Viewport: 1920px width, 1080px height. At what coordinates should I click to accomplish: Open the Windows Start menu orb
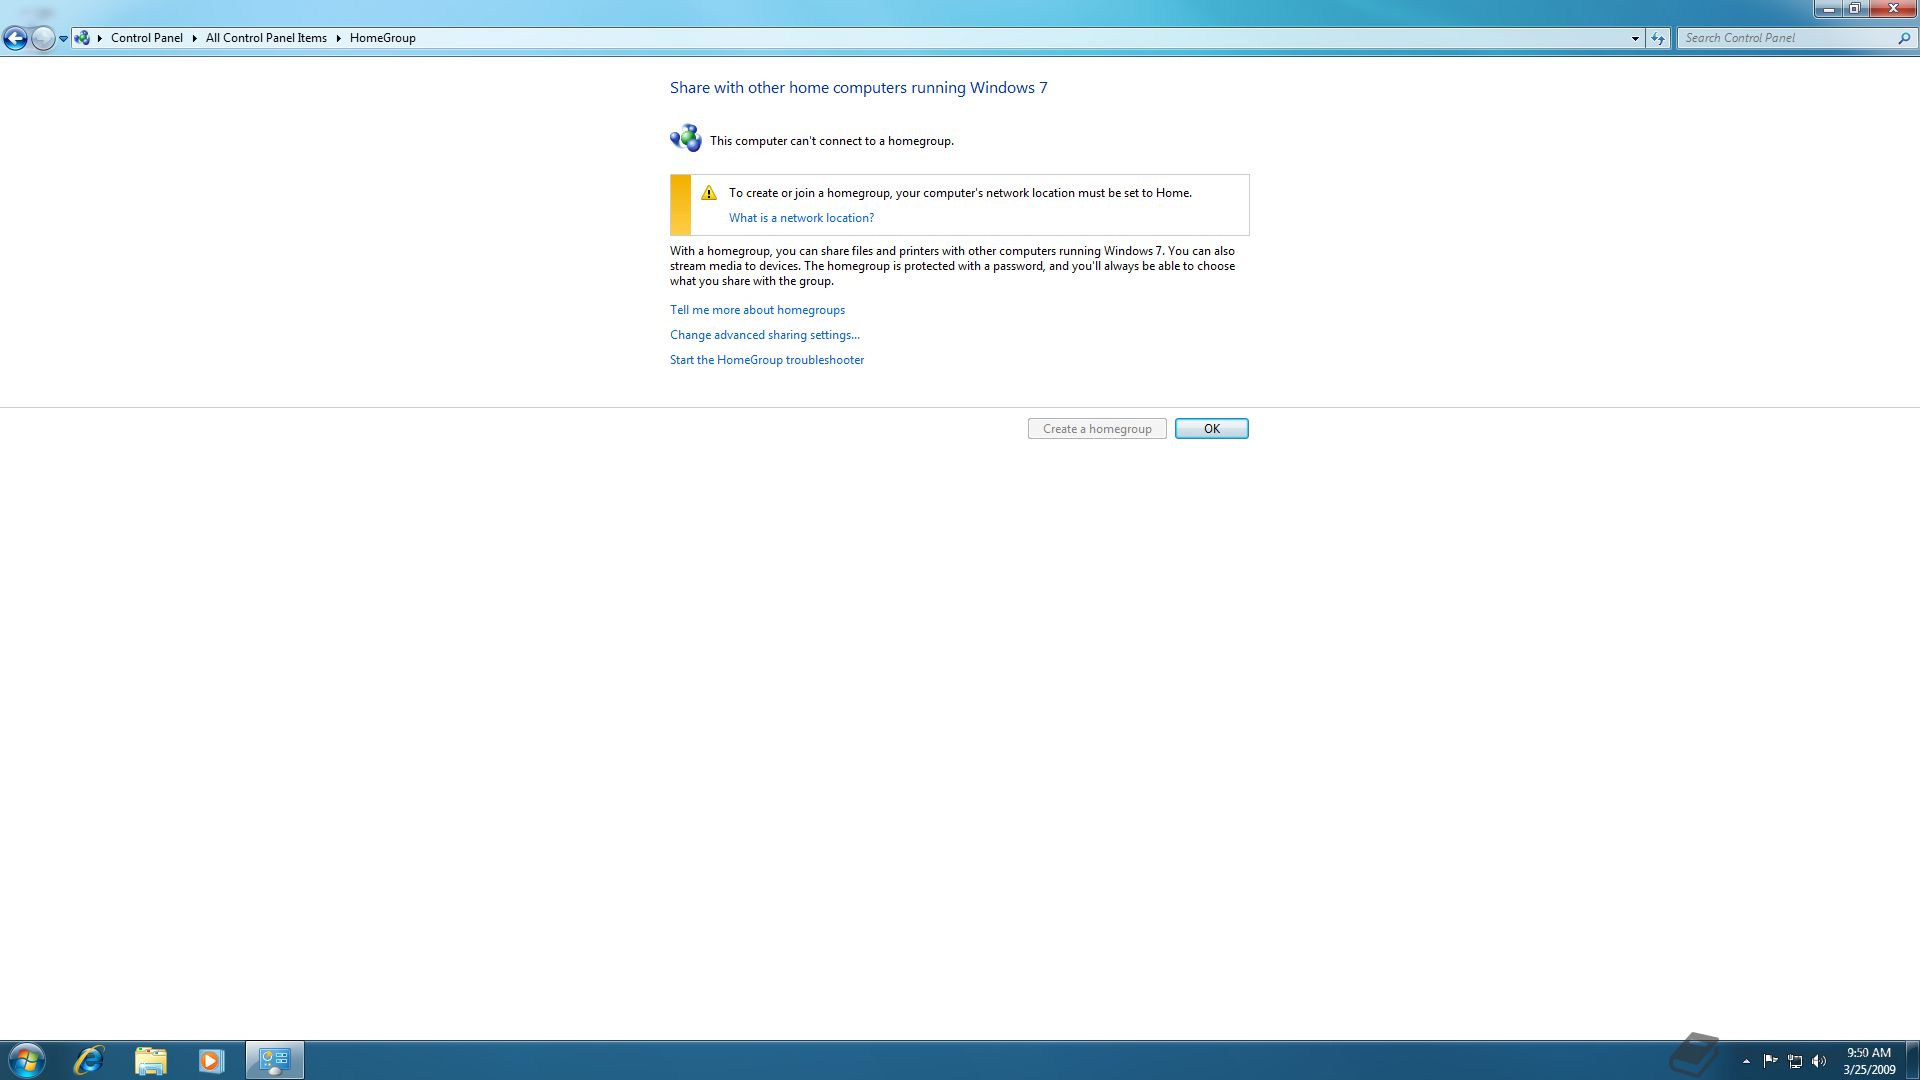click(x=27, y=1060)
